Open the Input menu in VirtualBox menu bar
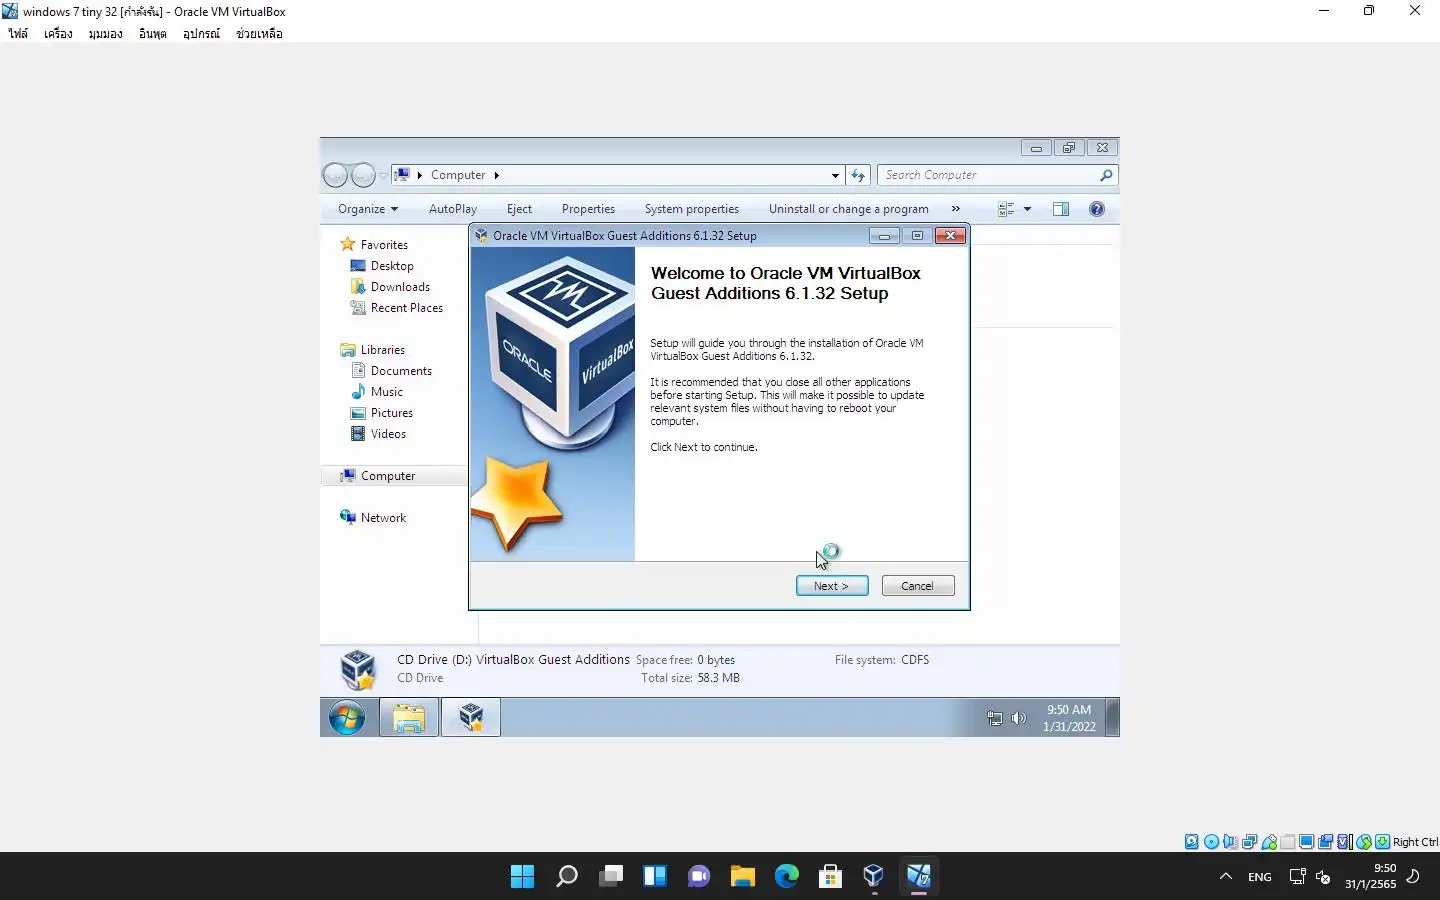Viewport: 1440px width, 900px height. click(152, 34)
